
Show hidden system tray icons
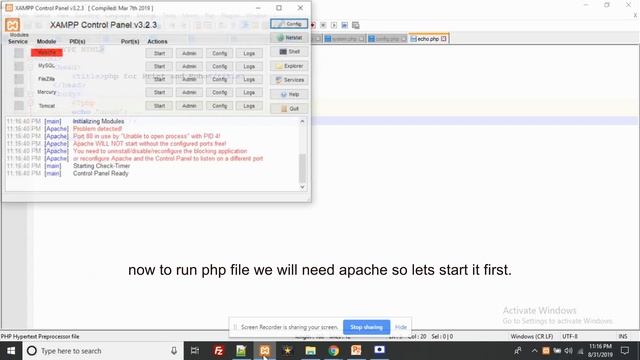(x=534, y=351)
